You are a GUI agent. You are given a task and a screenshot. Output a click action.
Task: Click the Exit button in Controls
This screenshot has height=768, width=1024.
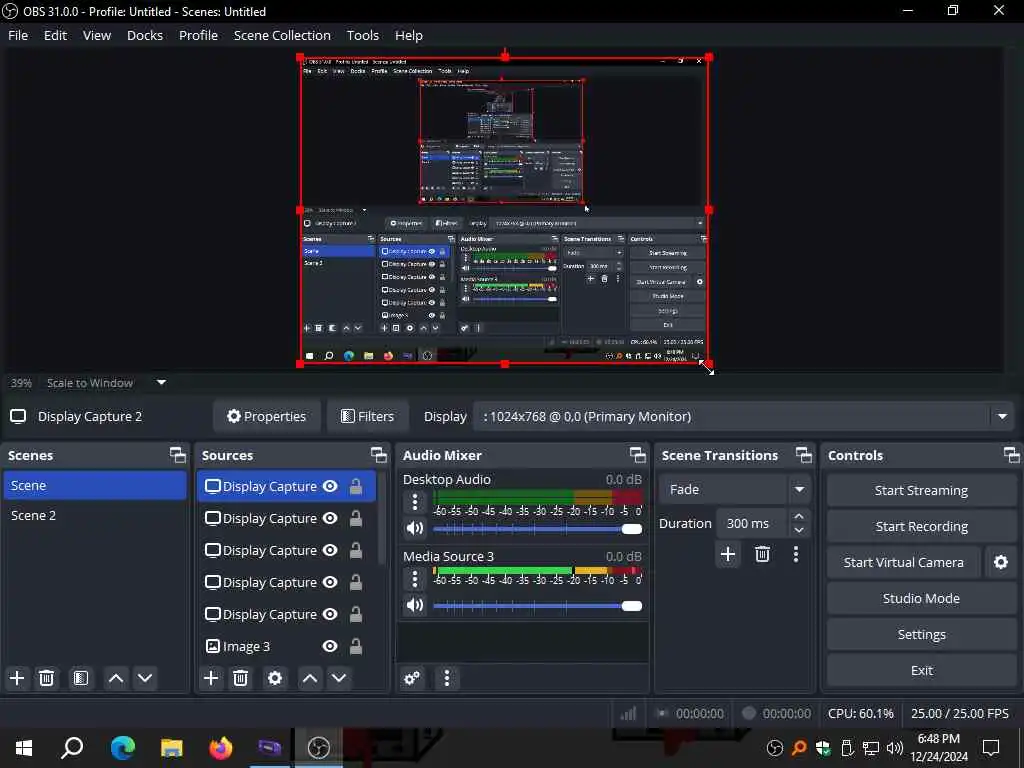click(x=921, y=670)
